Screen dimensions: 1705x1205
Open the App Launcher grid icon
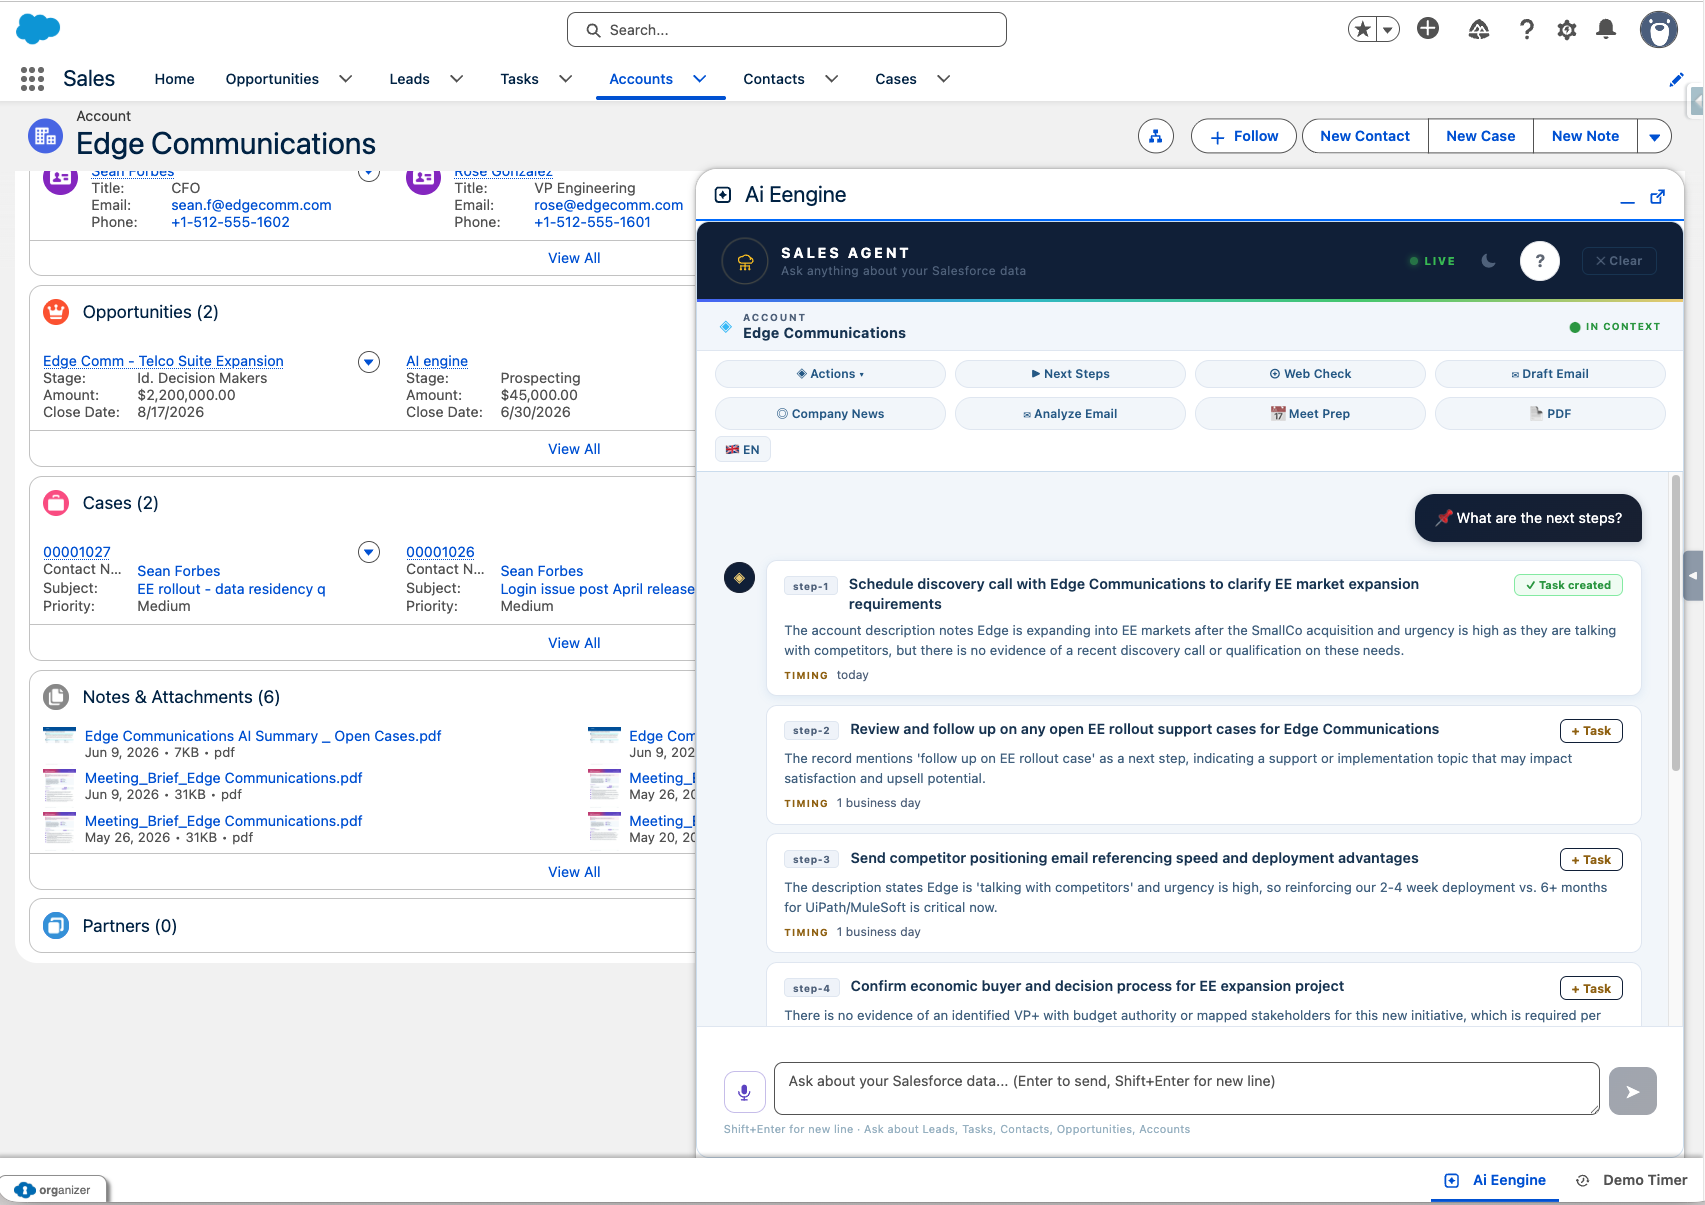click(x=32, y=79)
